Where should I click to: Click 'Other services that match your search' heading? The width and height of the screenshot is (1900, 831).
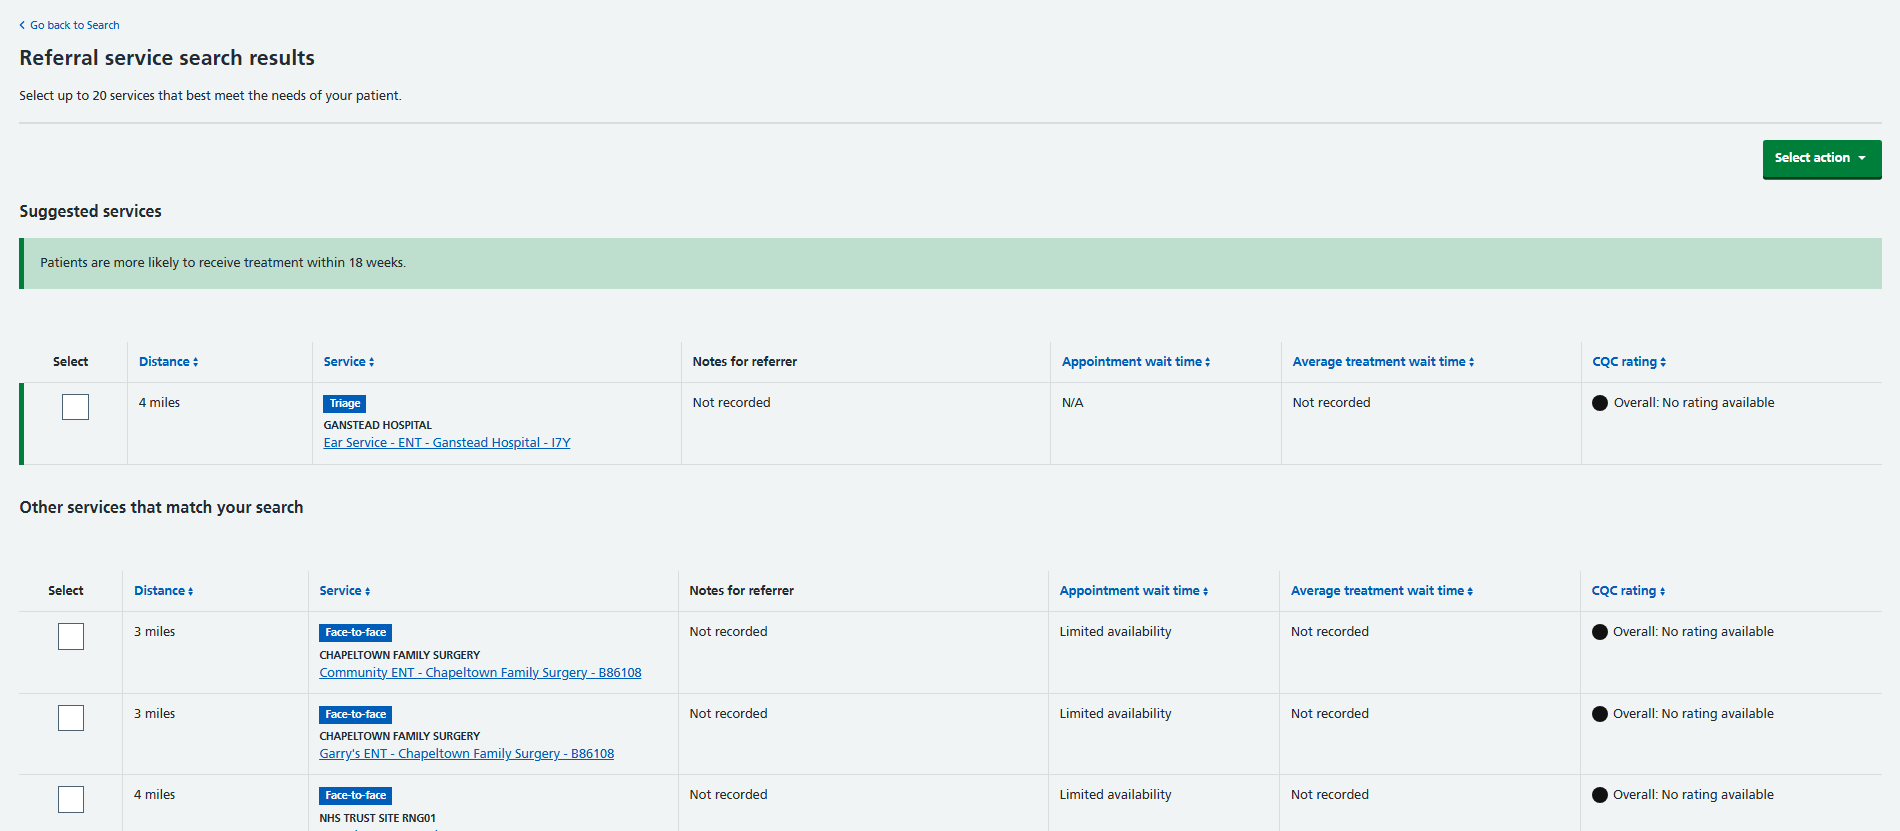(x=161, y=508)
